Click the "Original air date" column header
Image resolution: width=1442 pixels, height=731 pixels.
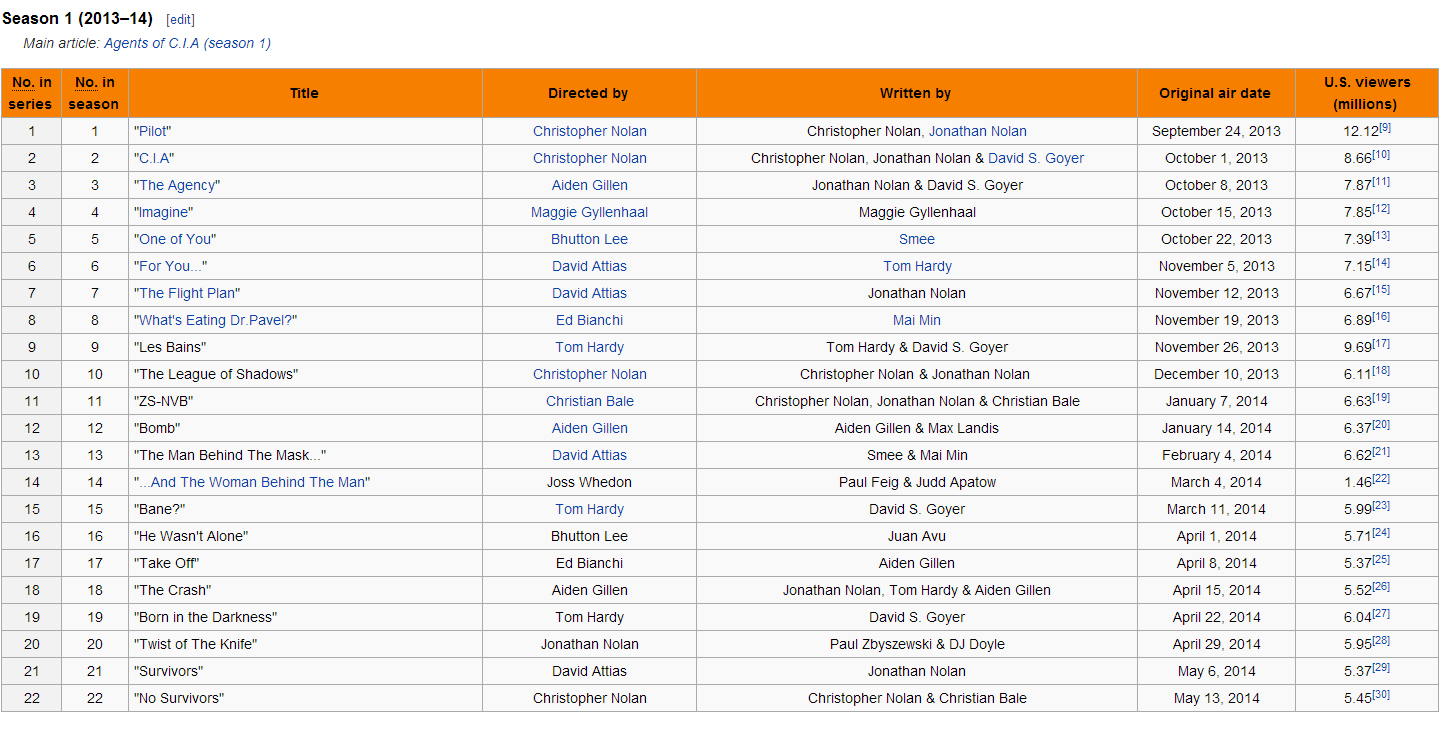pos(1215,93)
